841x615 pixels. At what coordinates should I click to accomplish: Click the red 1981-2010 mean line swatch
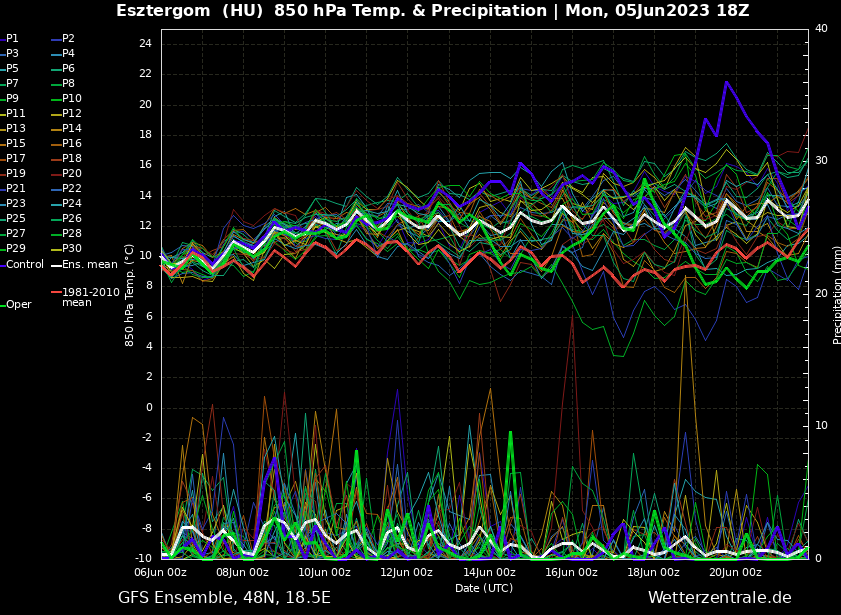(56, 293)
